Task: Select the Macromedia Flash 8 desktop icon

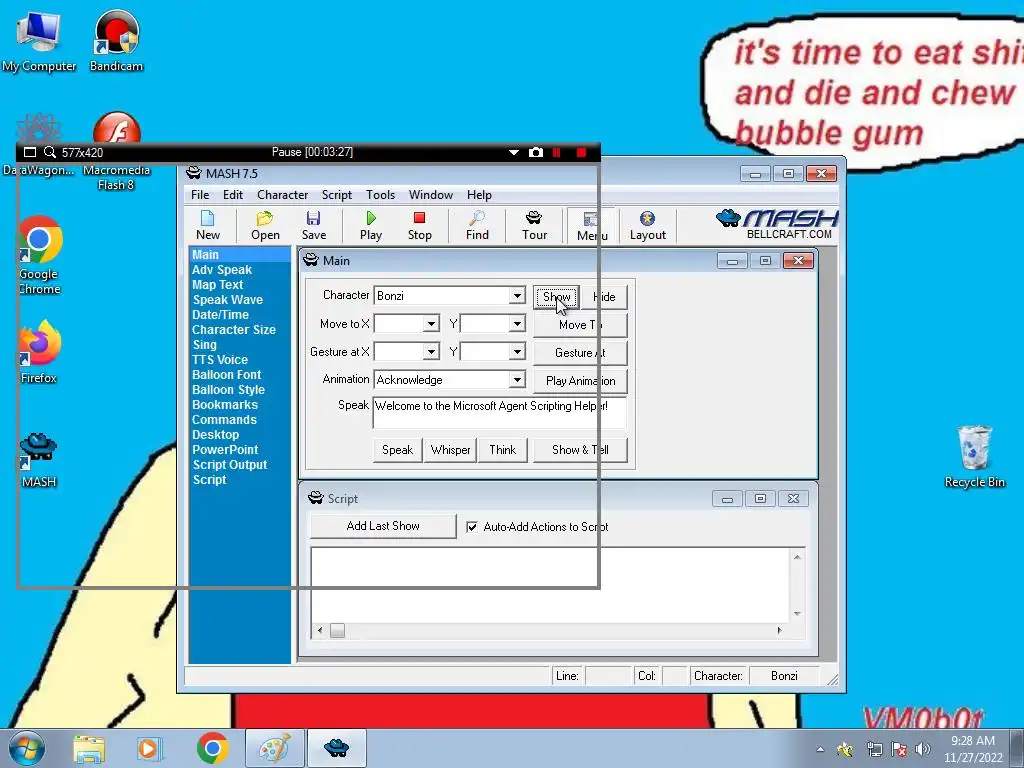Action: pyautogui.click(x=116, y=152)
